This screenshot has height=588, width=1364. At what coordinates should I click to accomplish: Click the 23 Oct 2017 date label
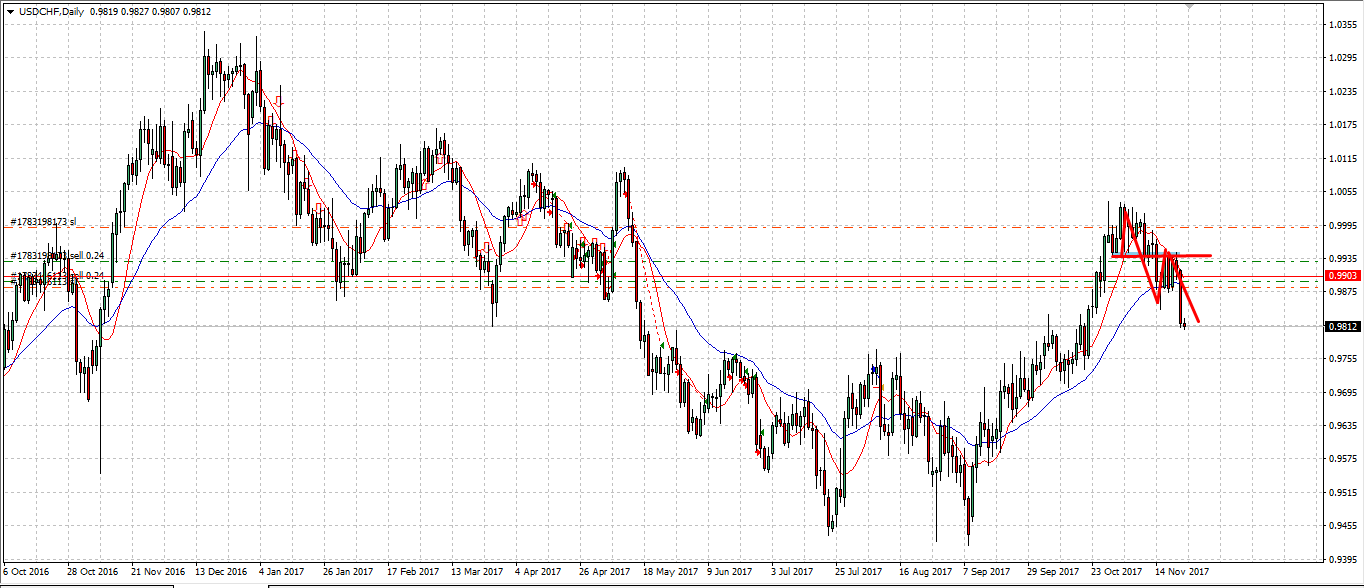click(x=1117, y=572)
